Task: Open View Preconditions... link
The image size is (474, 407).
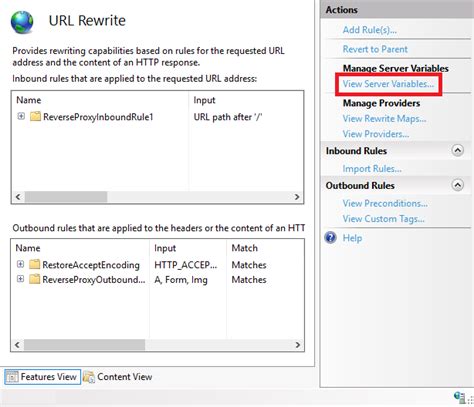Action: pyautogui.click(x=385, y=203)
